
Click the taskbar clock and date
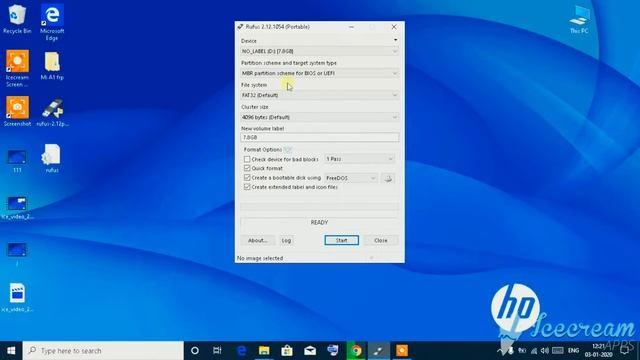click(x=598, y=351)
